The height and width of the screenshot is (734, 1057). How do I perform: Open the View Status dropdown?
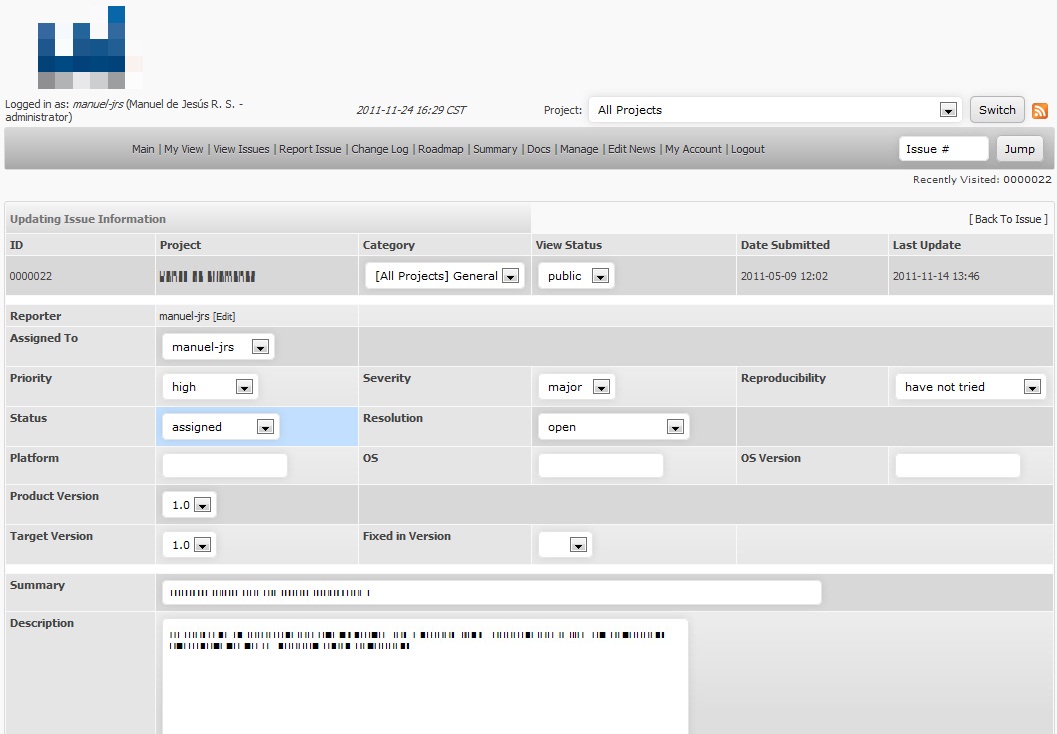click(577, 276)
